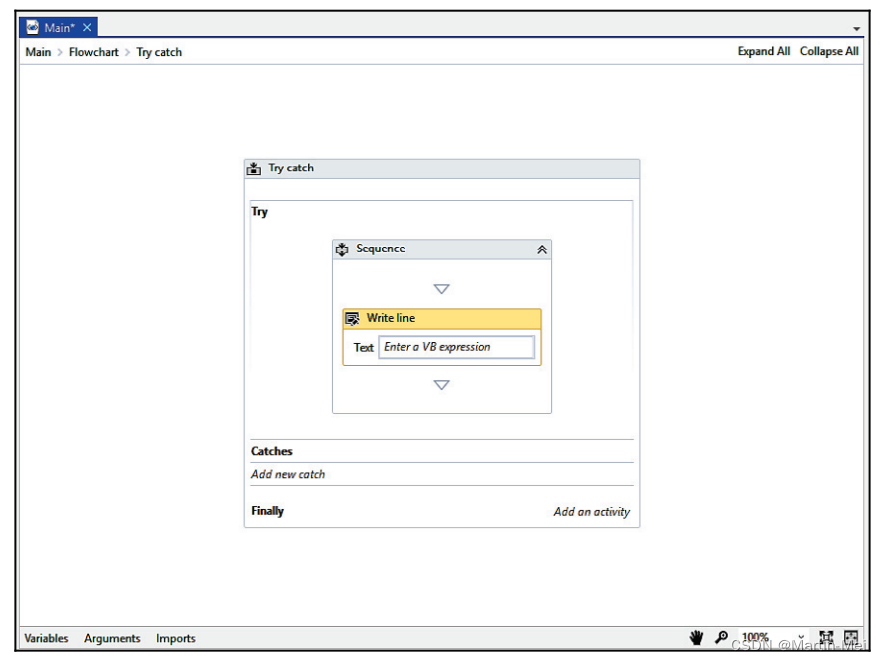Open the tab list dropdown arrow
The height and width of the screenshot is (661, 881).
856,29
